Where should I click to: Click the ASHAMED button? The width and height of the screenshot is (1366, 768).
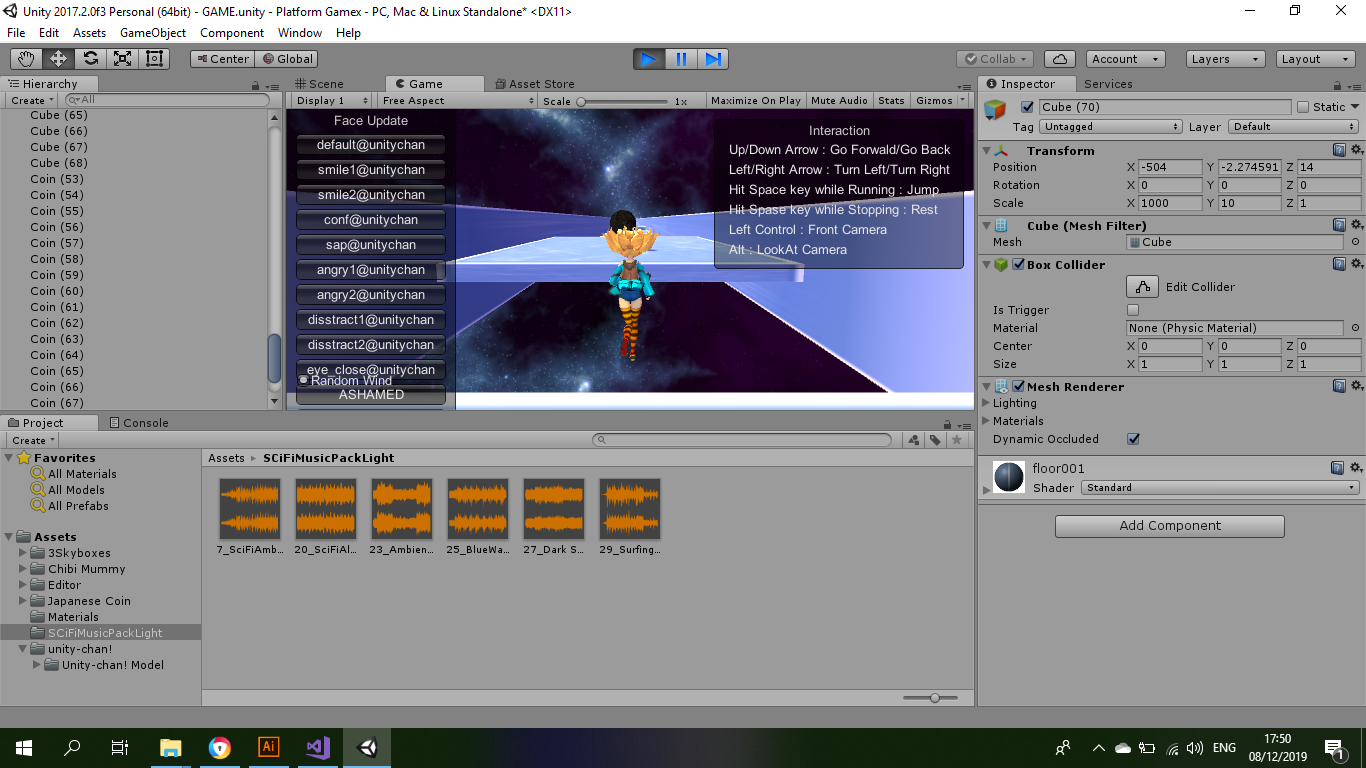pyautogui.click(x=371, y=395)
